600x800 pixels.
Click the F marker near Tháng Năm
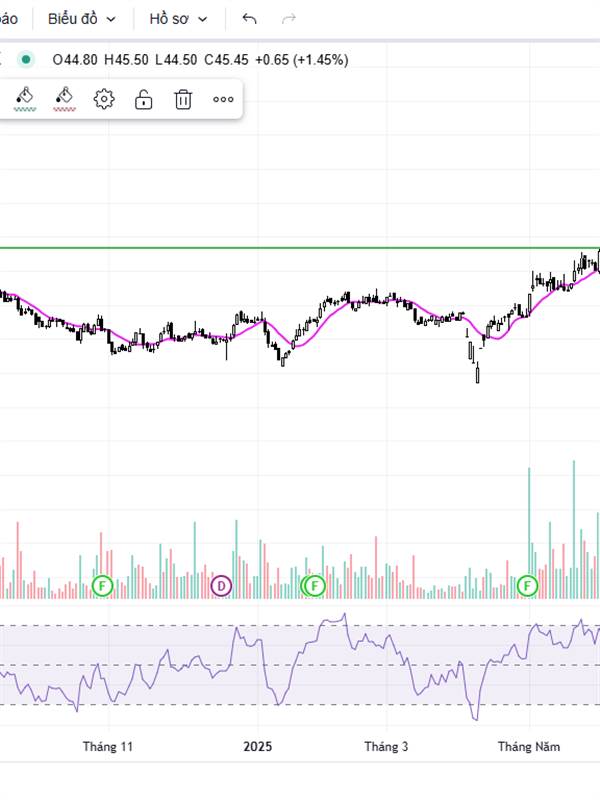tap(527, 585)
